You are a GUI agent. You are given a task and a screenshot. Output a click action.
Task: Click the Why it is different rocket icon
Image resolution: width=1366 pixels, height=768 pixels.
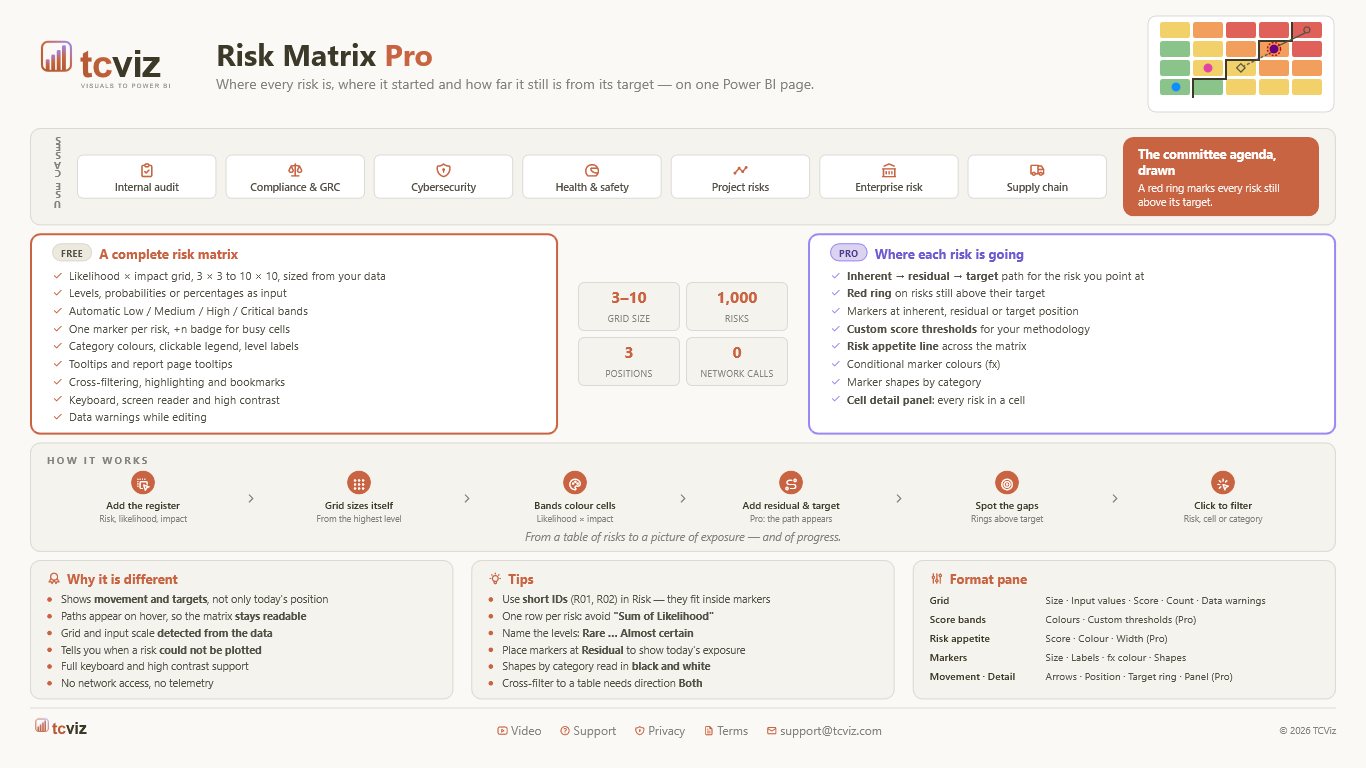pyautogui.click(x=54, y=579)
